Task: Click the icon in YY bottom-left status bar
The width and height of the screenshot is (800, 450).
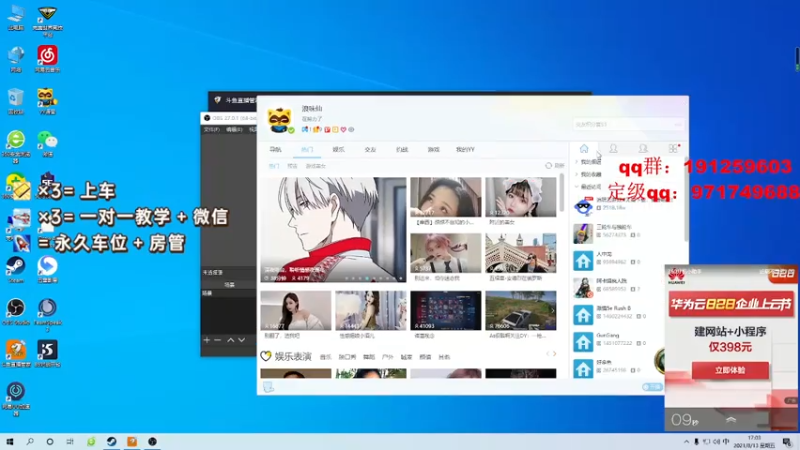Action: coord(268,387)
